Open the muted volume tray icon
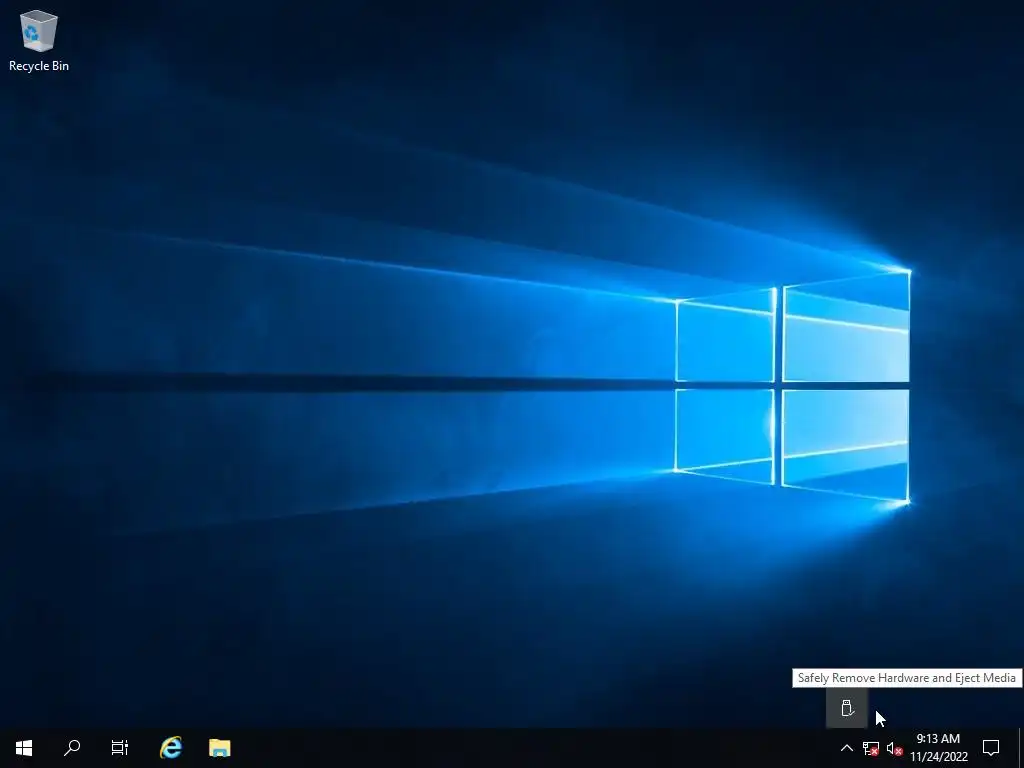 (894, 748)
